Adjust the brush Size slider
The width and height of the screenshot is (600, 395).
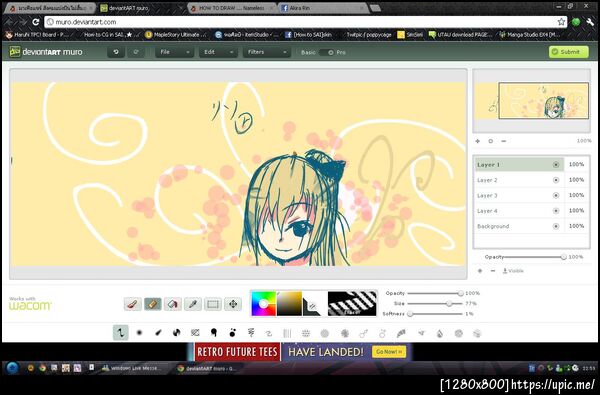(435, 304)
